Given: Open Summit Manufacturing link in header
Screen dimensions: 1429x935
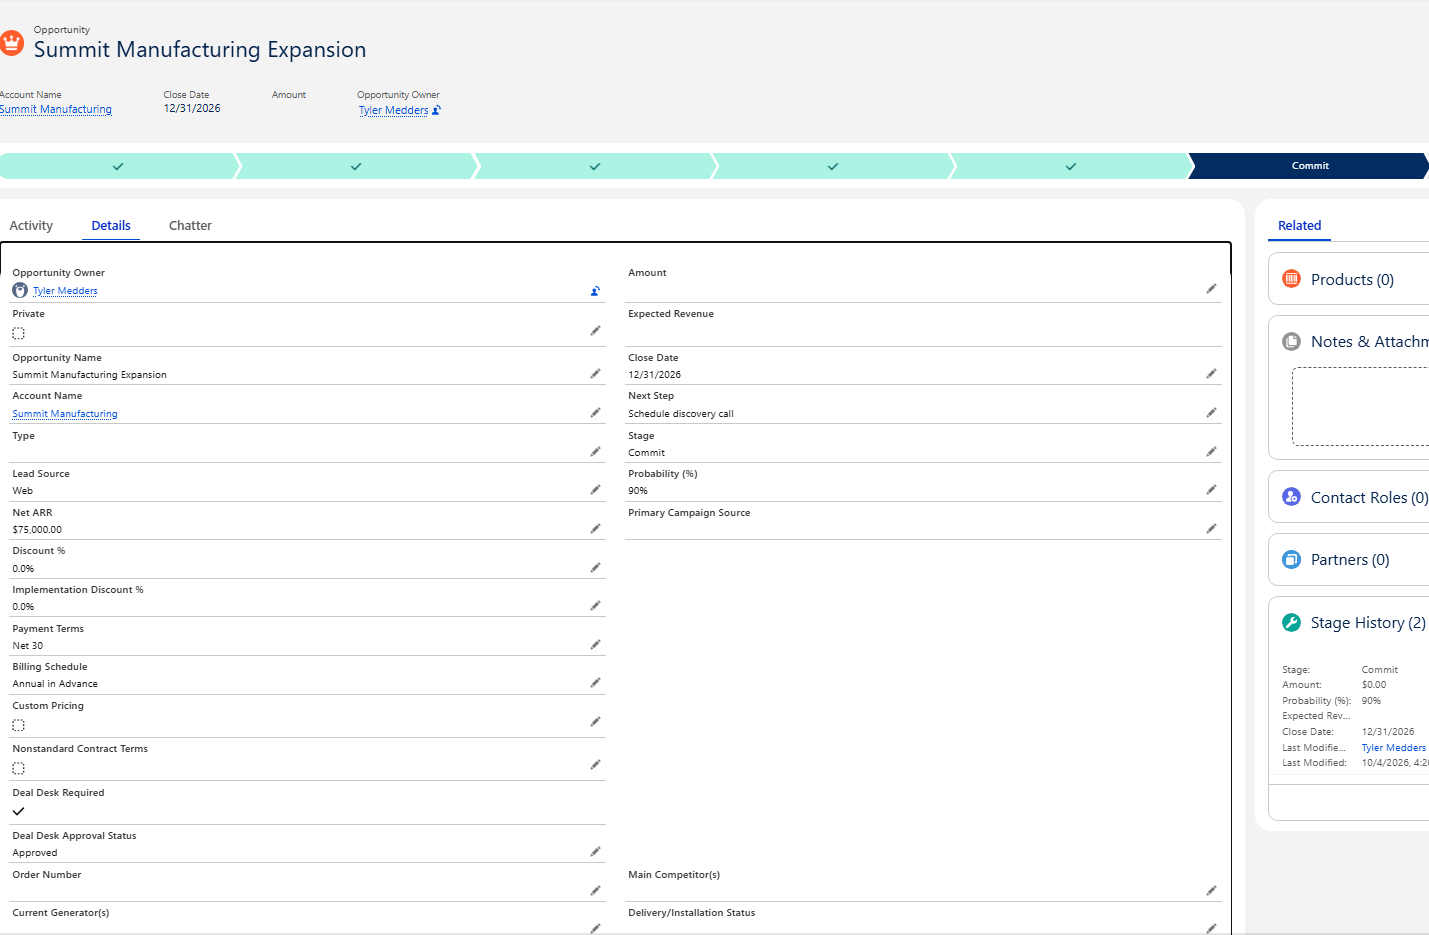Looking at the screenshot, I should tap(55, 109).
